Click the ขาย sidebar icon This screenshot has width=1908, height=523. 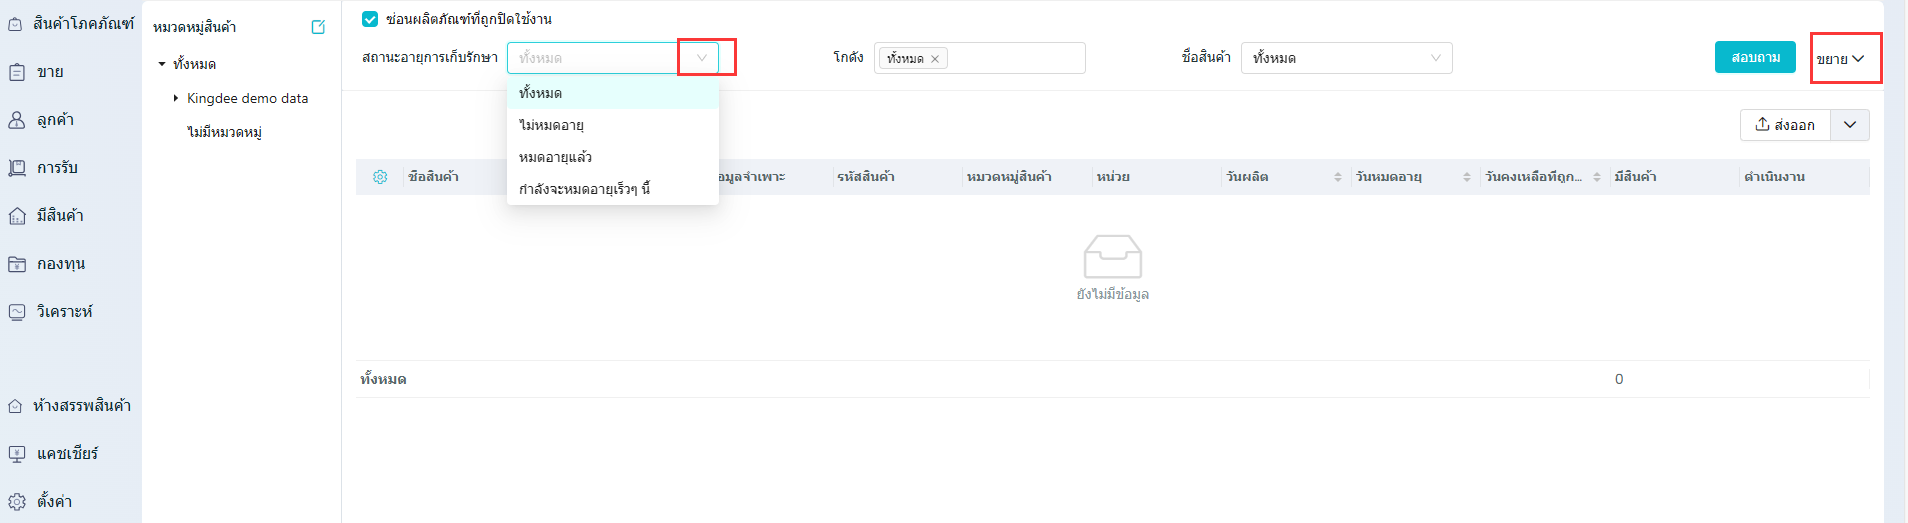17,72
